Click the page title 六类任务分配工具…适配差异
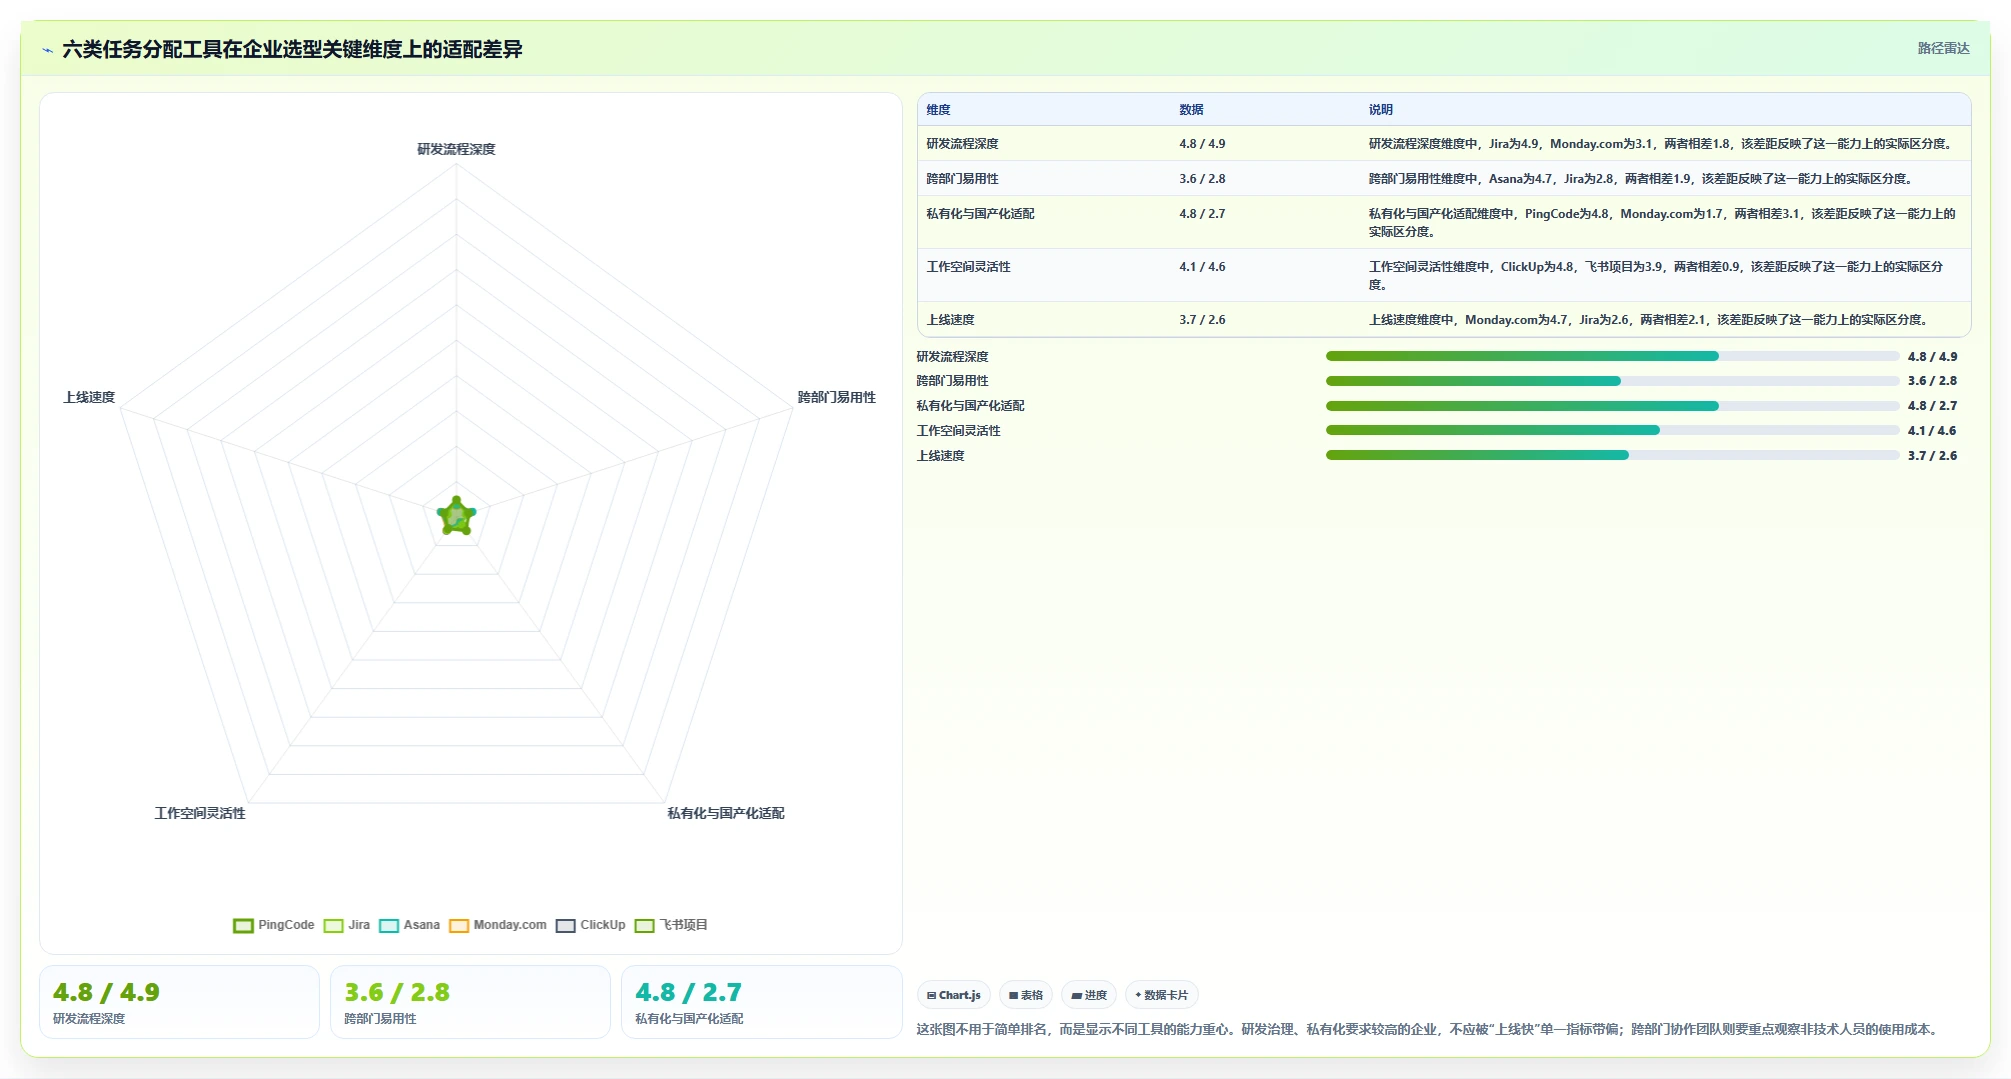The width and height of the screenshot is (2011, 1079). click(292, 49)
